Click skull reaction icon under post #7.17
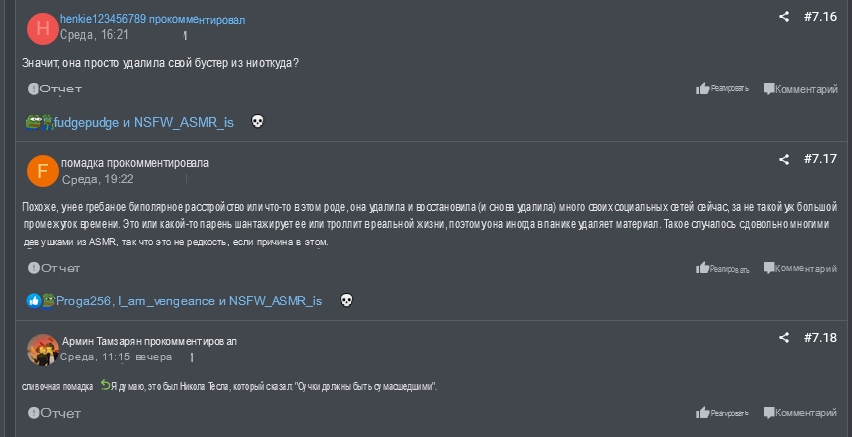This screenshot has height=437, width=852. 346,300
